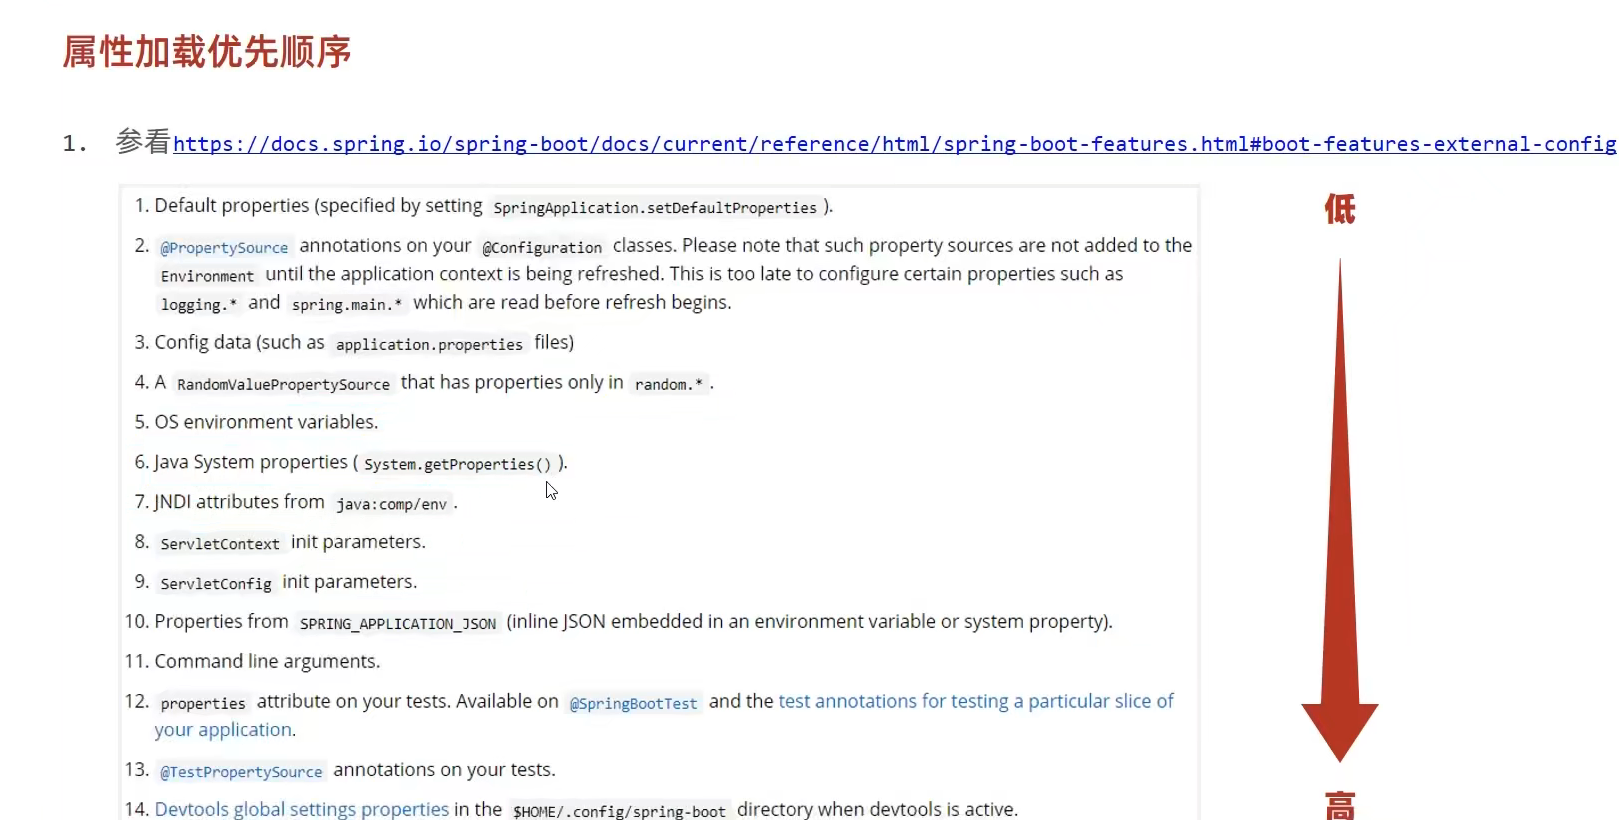Click the RandomValuePropertySource code text
The height and width of the screenshot is (820, 1619).
pyautogui.click(x=283, y=384)
